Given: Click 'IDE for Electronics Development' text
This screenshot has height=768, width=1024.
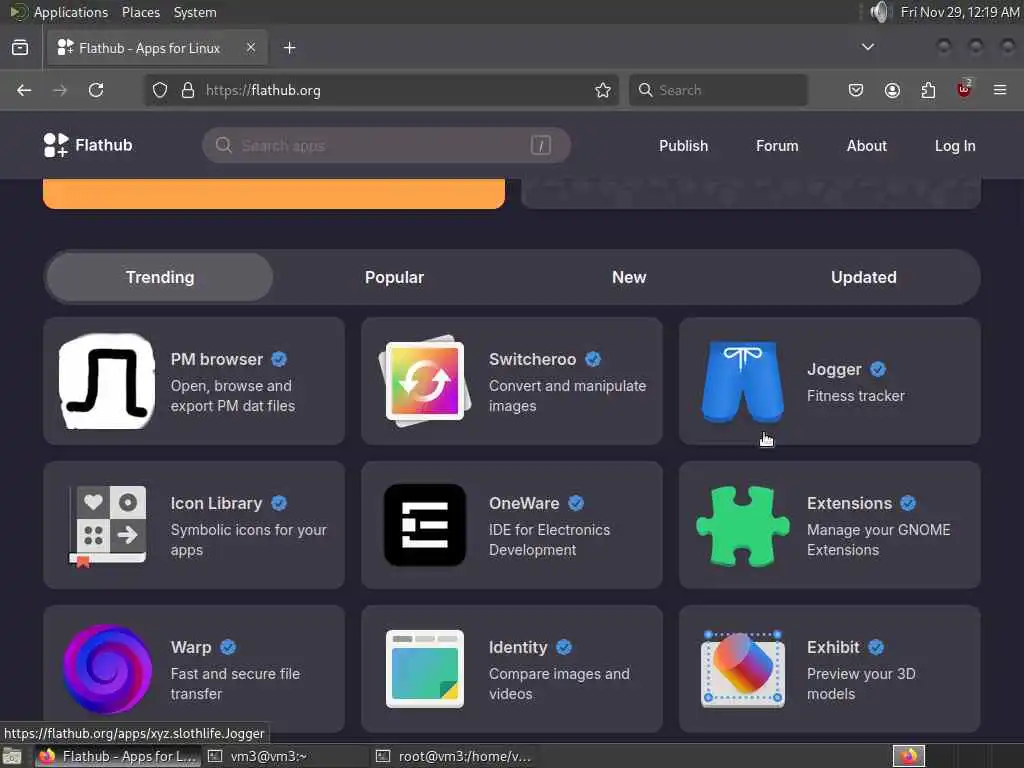Looking at the screenshot, I should point(549,539).
